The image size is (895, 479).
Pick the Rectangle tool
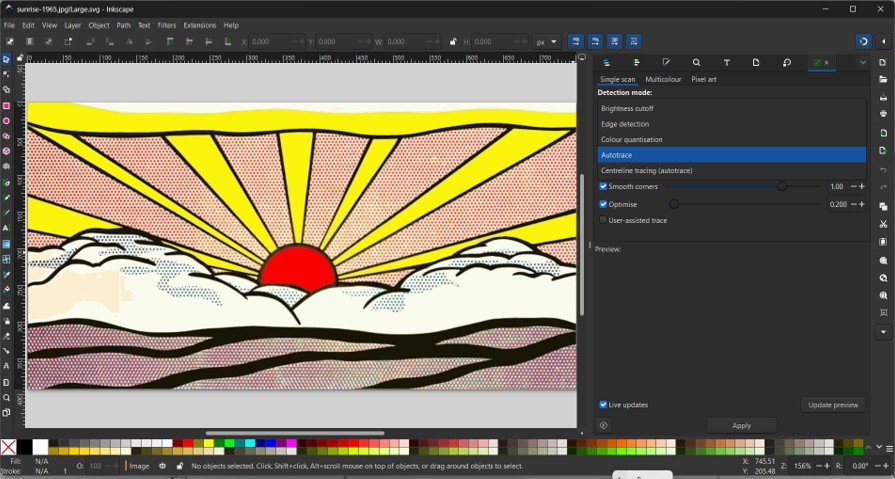pos(6,106)
